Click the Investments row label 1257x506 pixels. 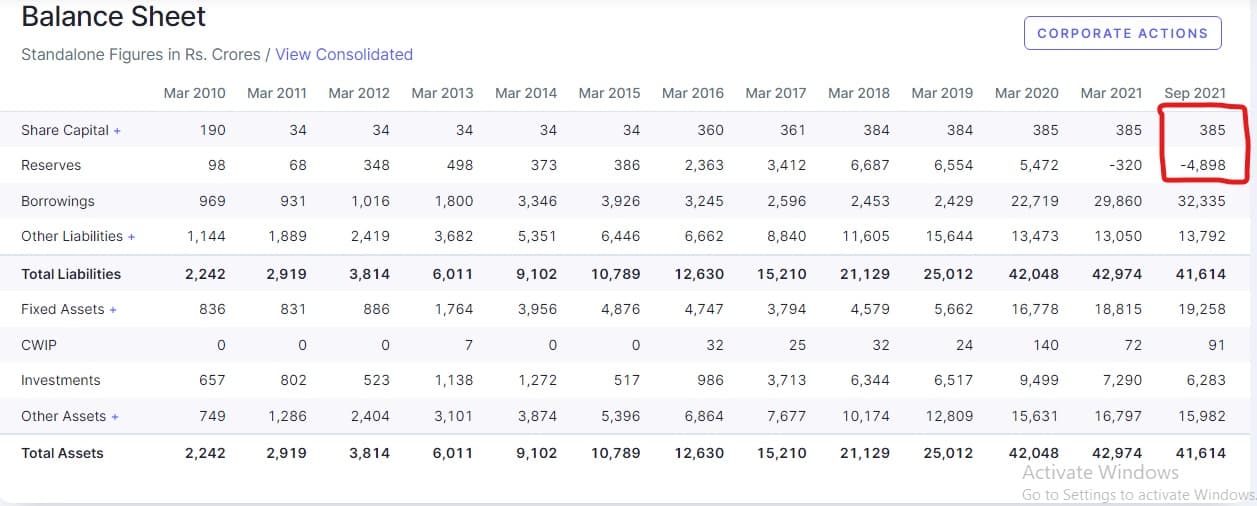[61, 380]
